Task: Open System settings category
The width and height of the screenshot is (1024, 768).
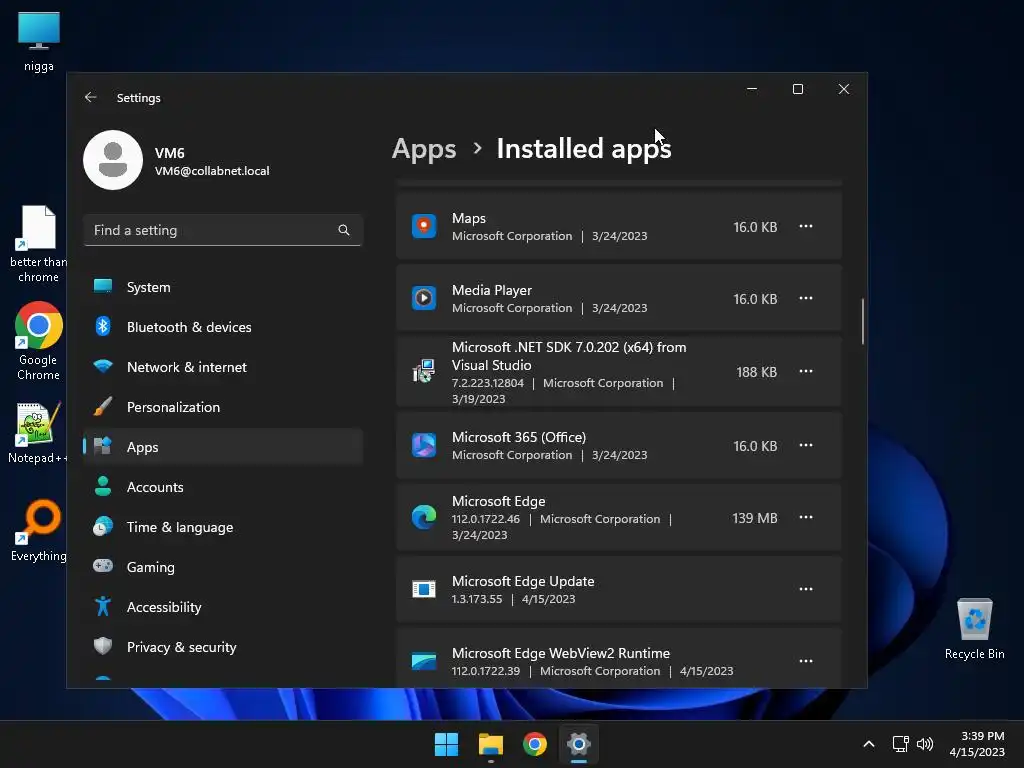Action: pyautogui.click(x=223, y=287)
